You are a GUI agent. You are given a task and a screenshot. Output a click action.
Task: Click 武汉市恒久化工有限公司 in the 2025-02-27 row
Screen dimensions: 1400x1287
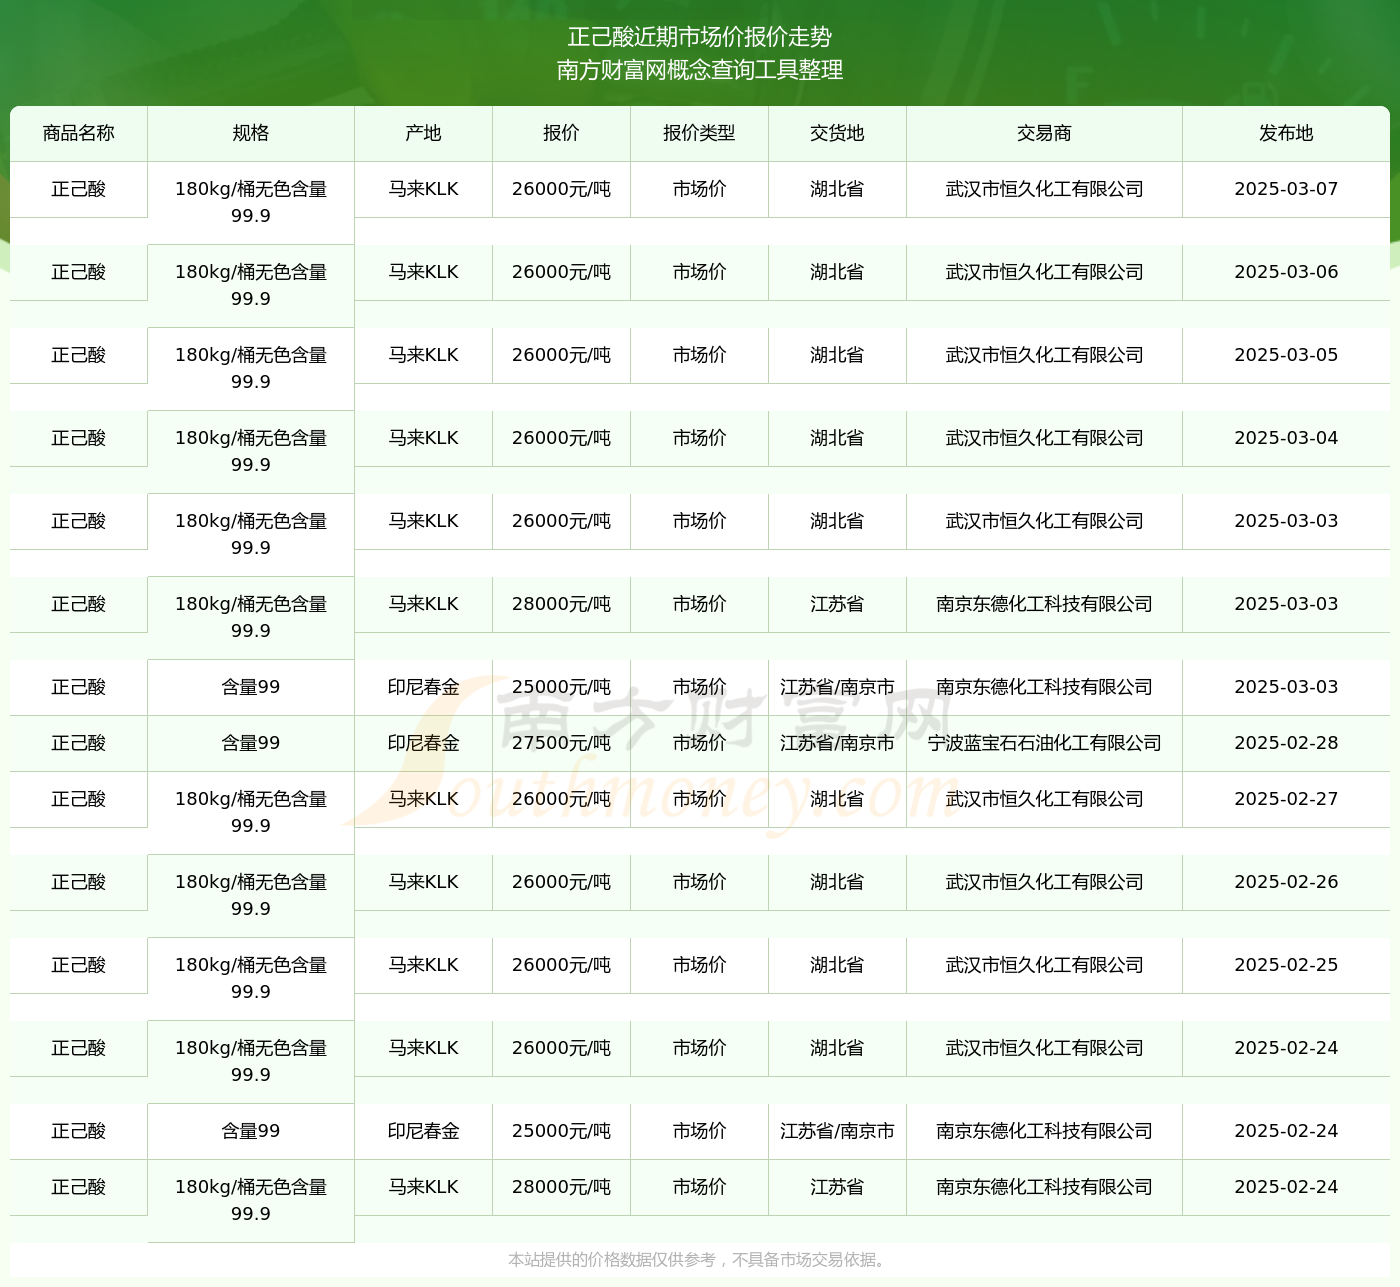point(1045,799)
